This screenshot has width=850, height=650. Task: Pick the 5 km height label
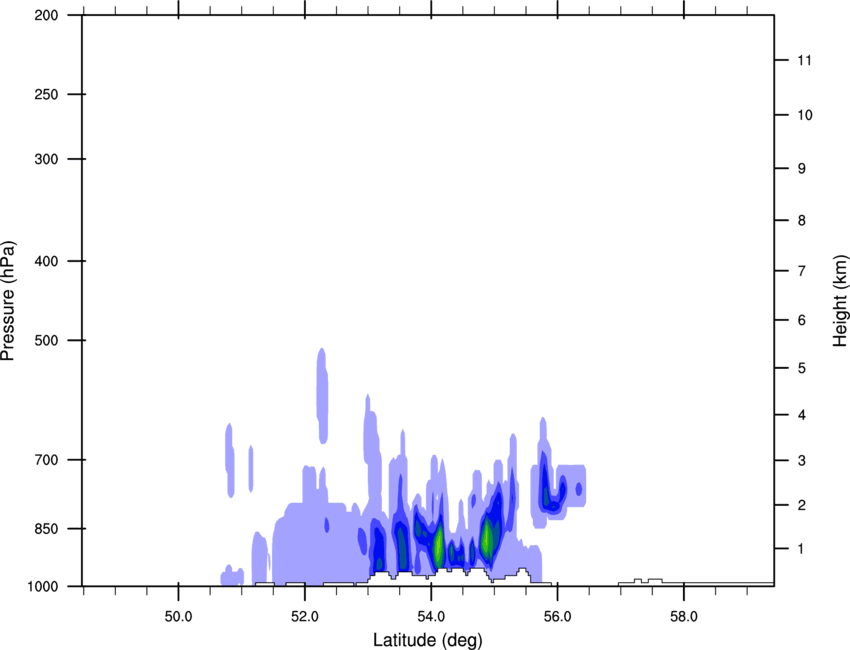click(x=801, y=368)
